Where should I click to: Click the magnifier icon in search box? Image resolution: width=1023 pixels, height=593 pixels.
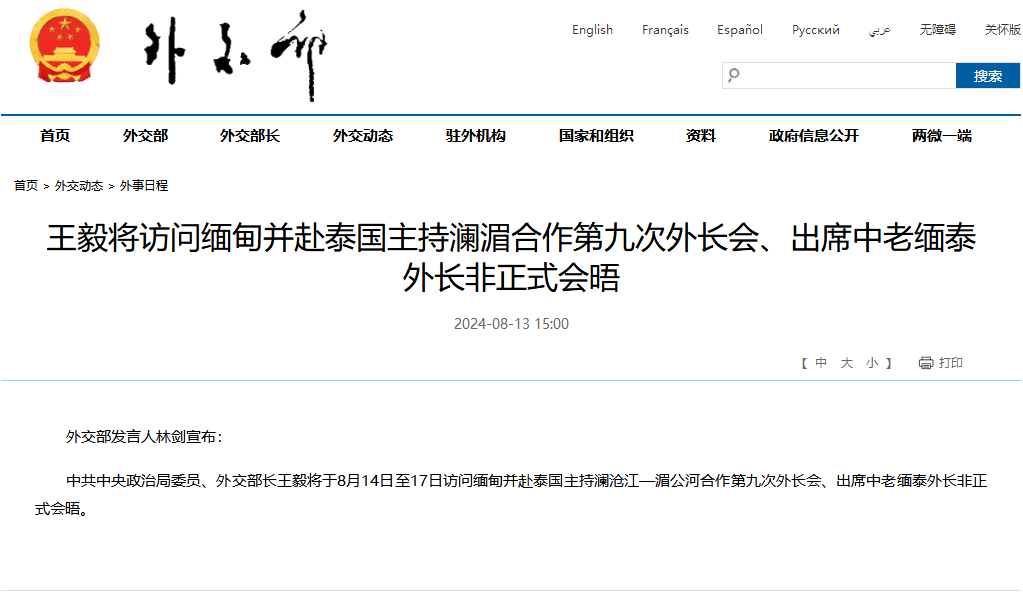pos(734,75)
